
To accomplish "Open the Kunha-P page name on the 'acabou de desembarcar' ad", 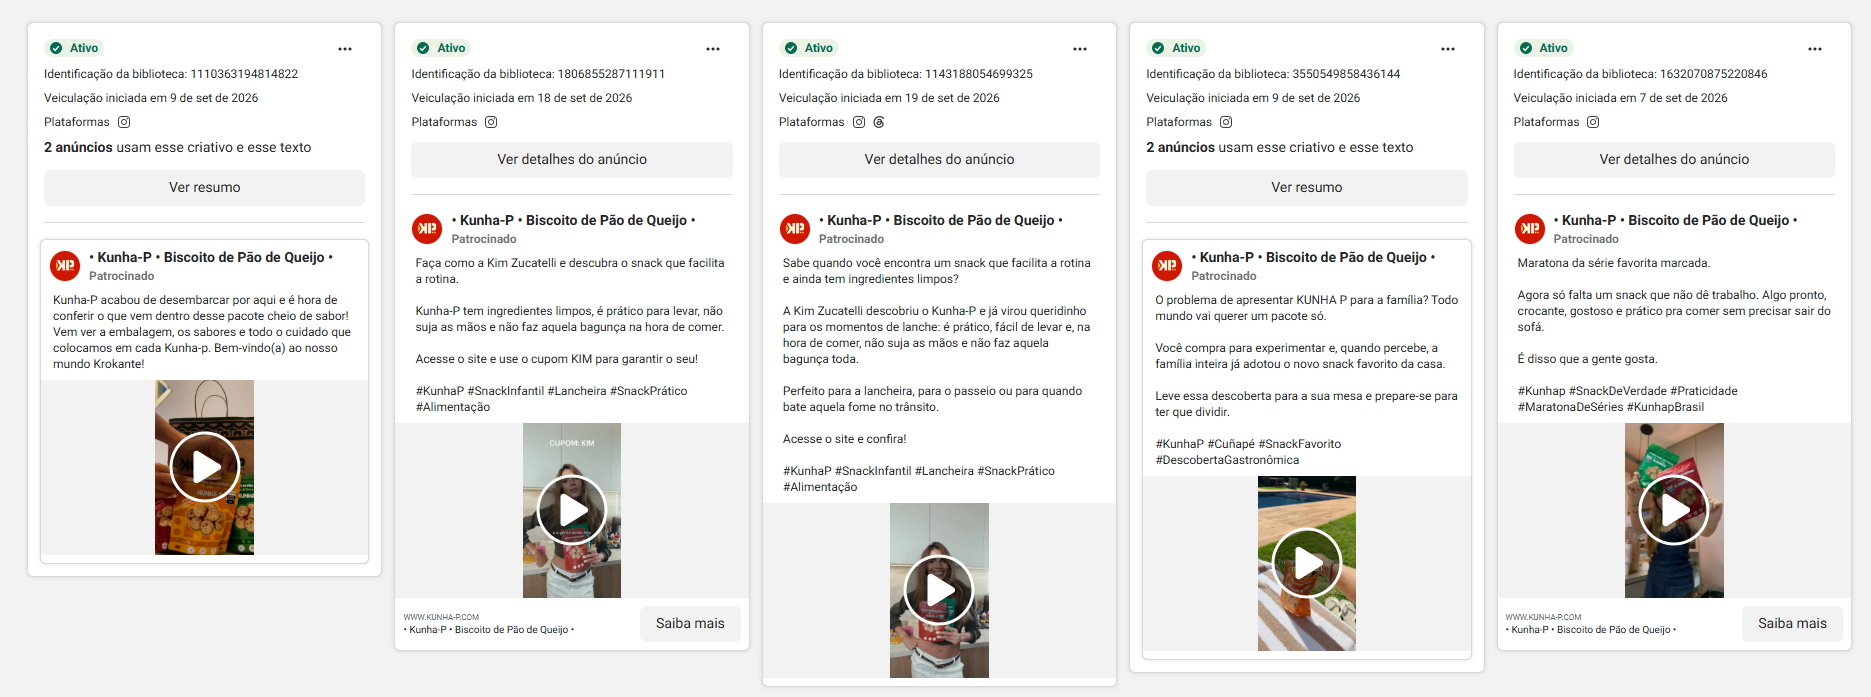I will click(211, 257).
